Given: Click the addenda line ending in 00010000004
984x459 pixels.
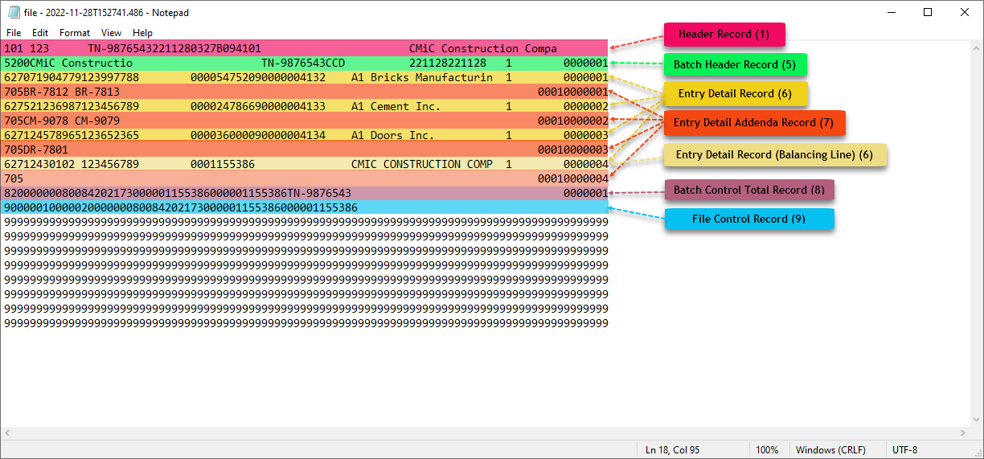Looking at the screenshot, I should pos(304,178).
